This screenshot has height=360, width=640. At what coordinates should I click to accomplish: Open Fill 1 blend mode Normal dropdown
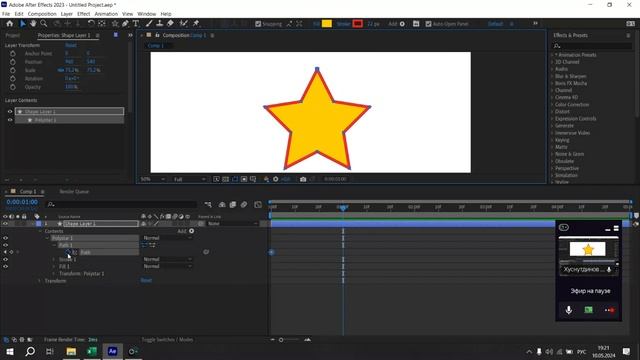(167, 266)
